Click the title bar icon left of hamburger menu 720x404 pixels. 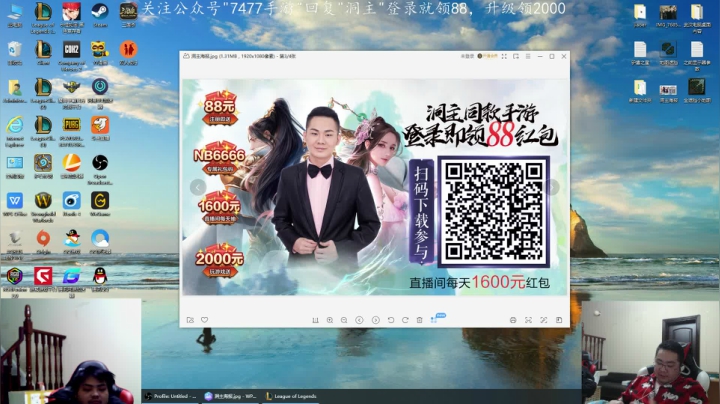516,56
